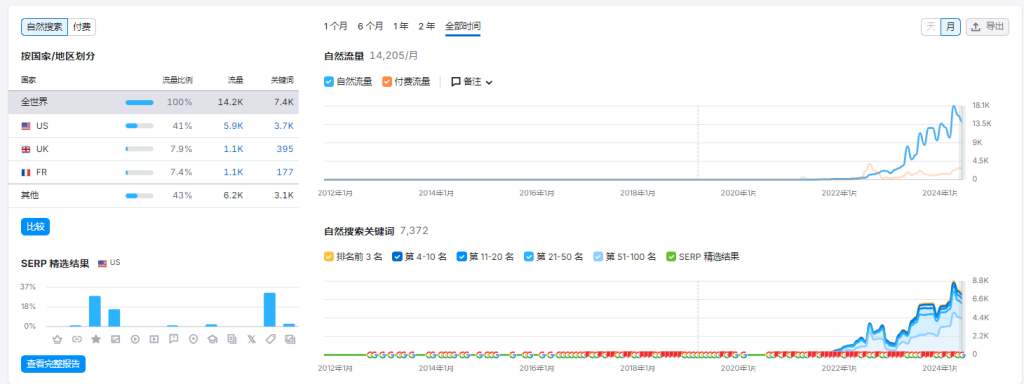
Task: Open the 备注 notes dropdown
Action: click(472, 82)
